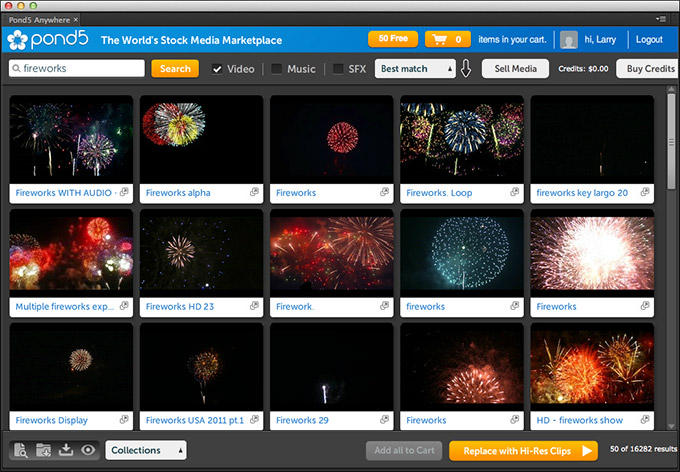Click the sort direction down arrow
The height and width of the screenshot is (472, 680).
pos(466,69)
